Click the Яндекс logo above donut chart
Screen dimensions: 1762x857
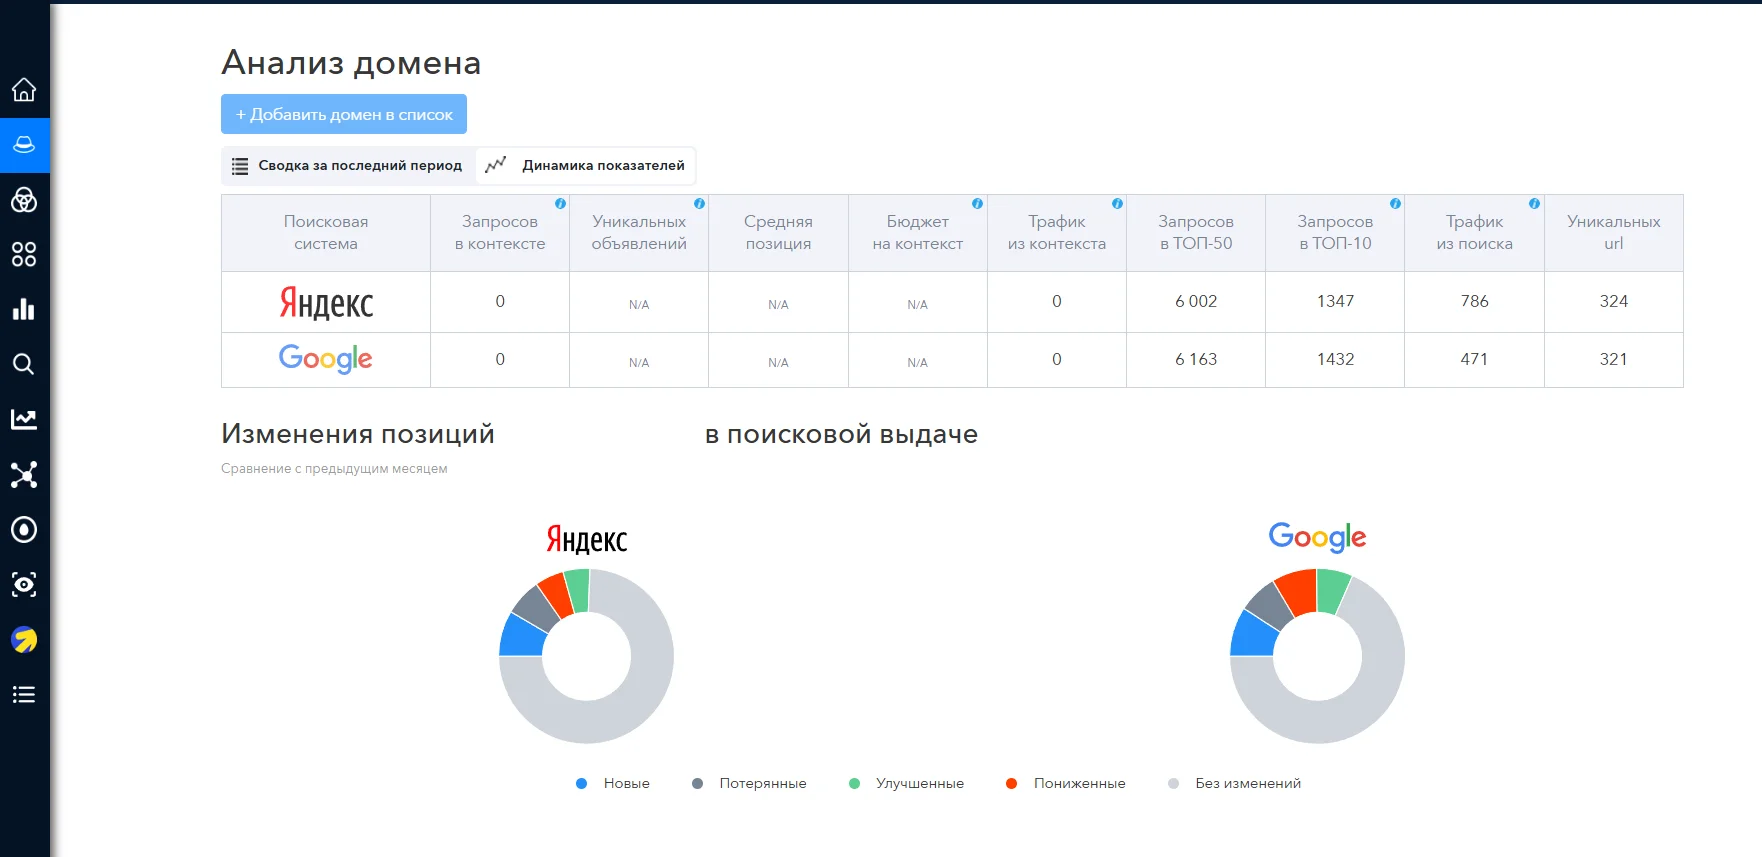point(587,539)
